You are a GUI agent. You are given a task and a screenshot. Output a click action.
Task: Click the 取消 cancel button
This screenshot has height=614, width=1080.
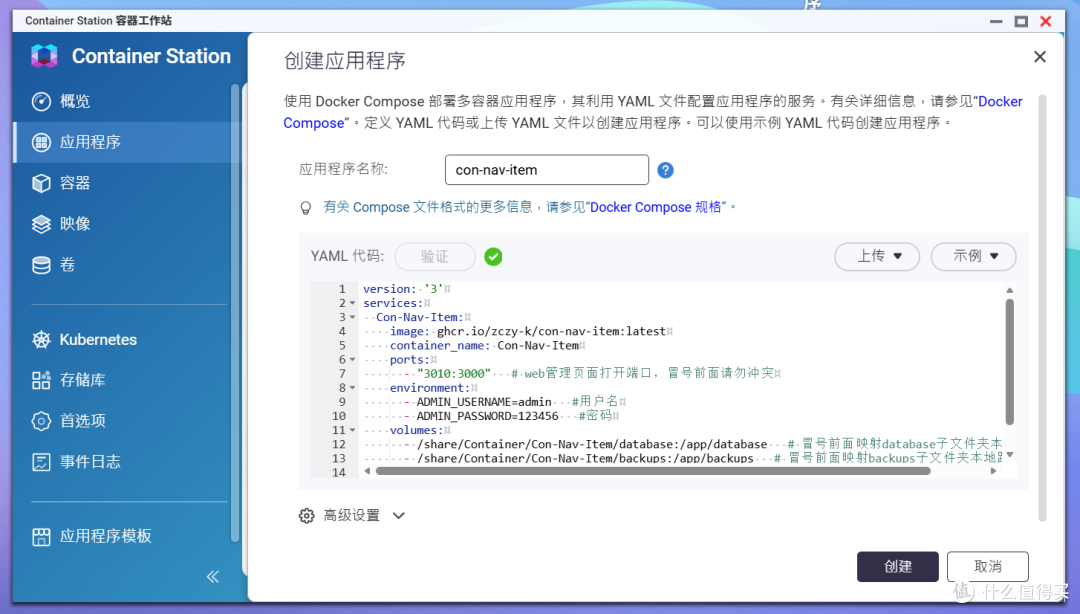[988, 566]
